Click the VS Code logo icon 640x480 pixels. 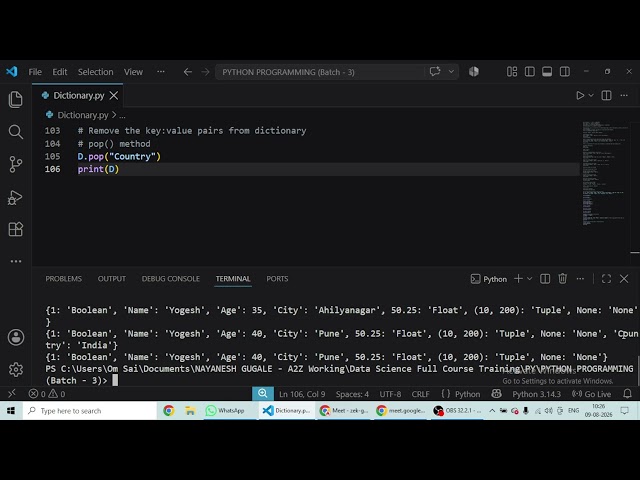click(x=12, y=72)
